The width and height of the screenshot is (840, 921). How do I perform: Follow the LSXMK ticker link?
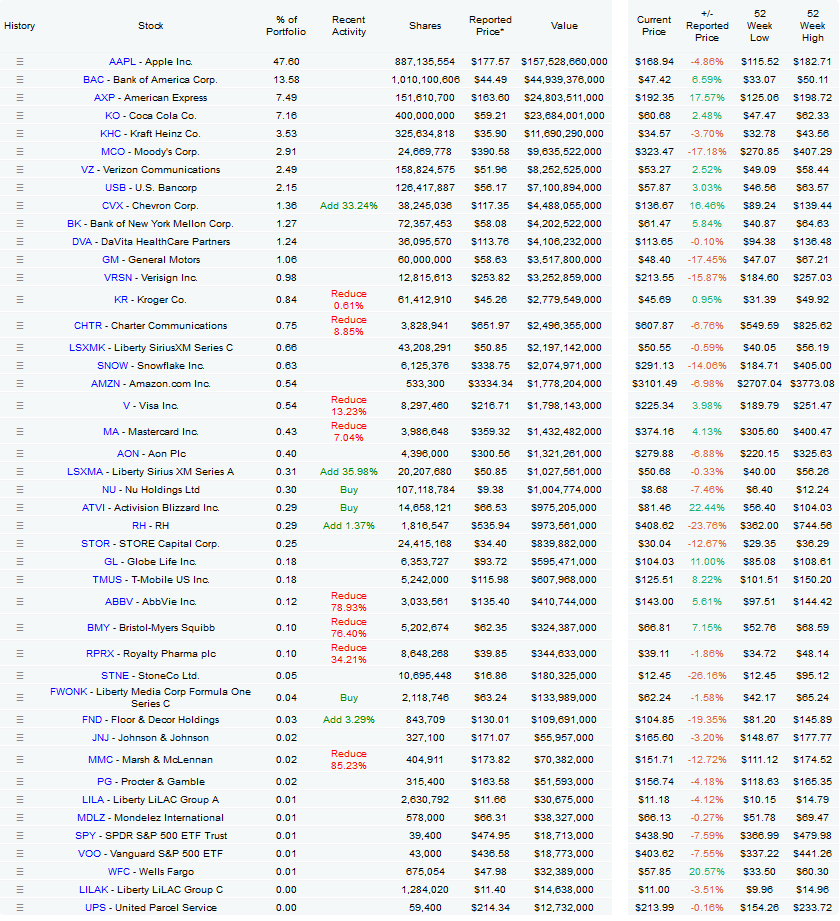(x=87, y=348)
